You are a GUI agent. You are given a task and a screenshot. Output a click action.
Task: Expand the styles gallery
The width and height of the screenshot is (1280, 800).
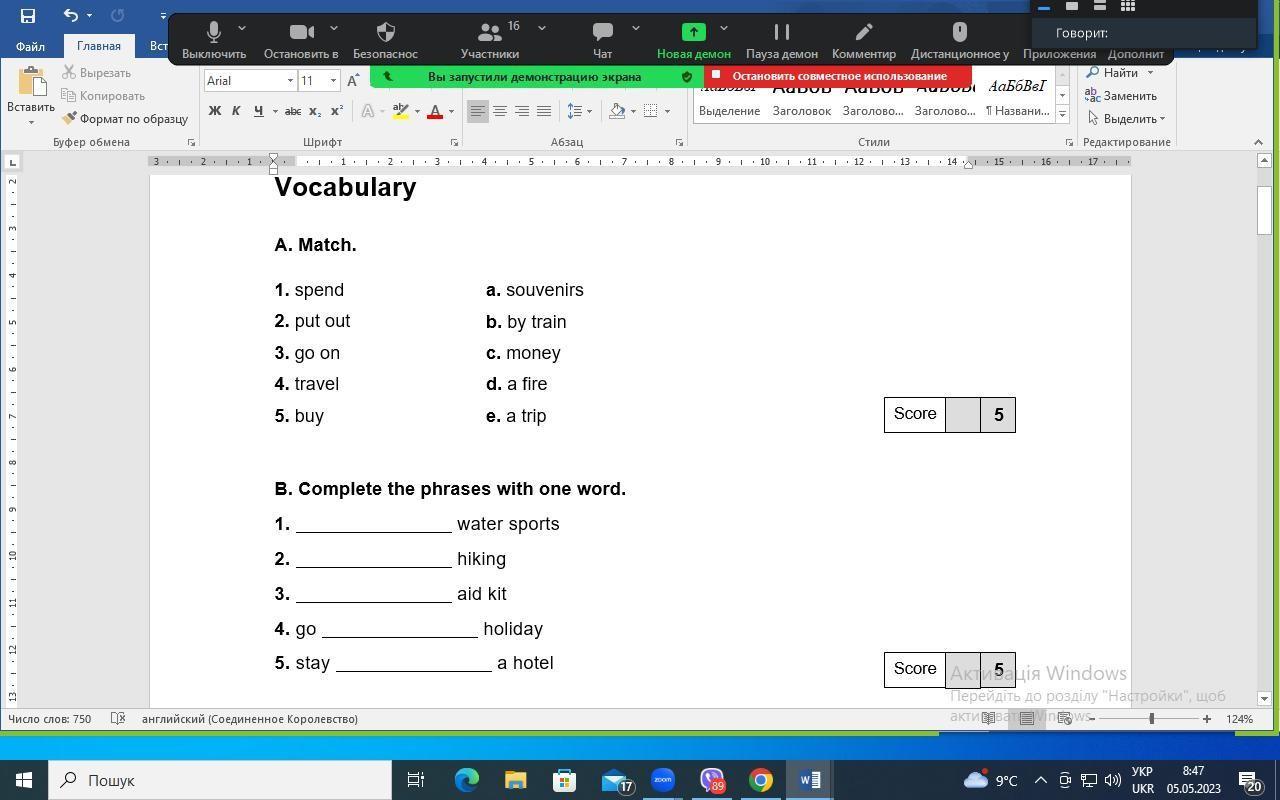[x=1062, y=114]
